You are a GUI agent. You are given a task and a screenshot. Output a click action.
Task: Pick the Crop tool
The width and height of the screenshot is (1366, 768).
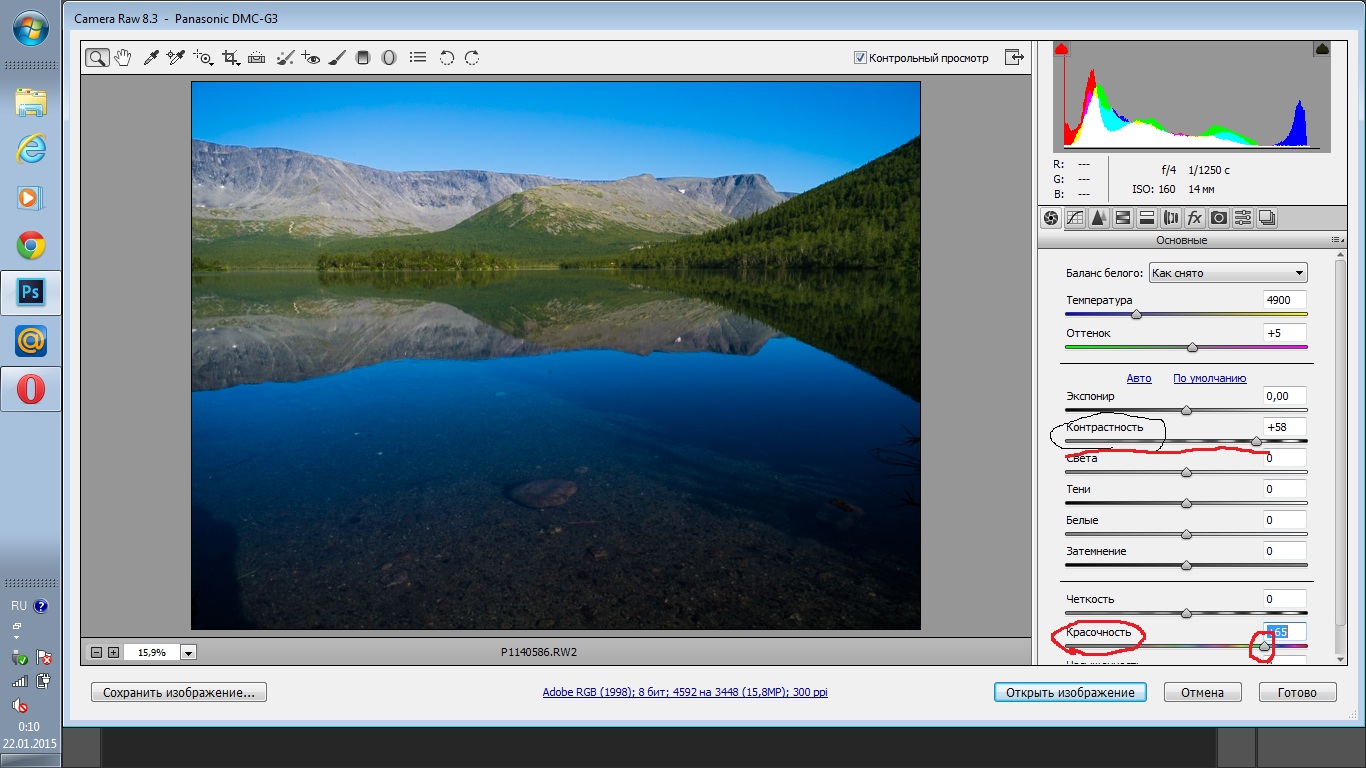231,58
